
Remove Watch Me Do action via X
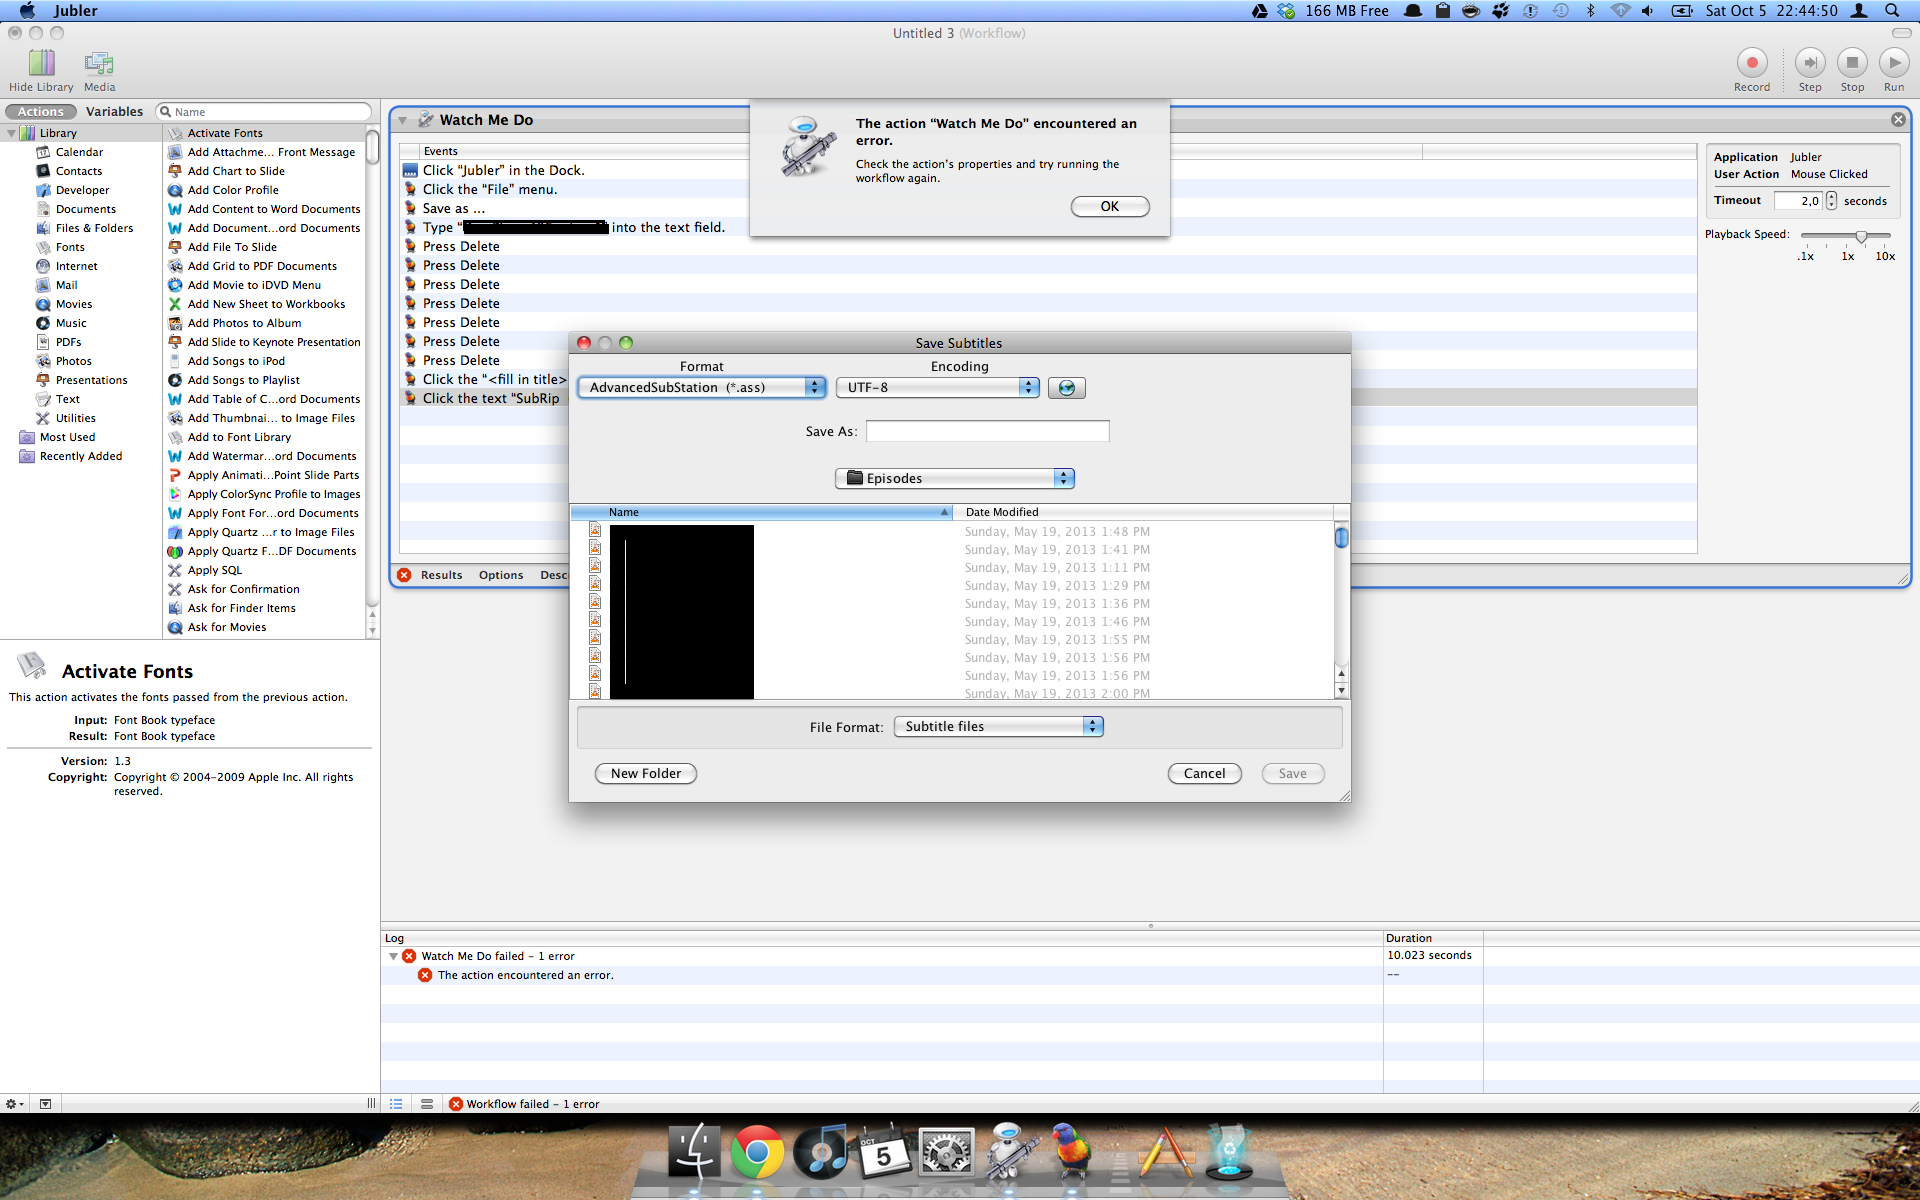pyautogui.click(x=1898, y=120)
